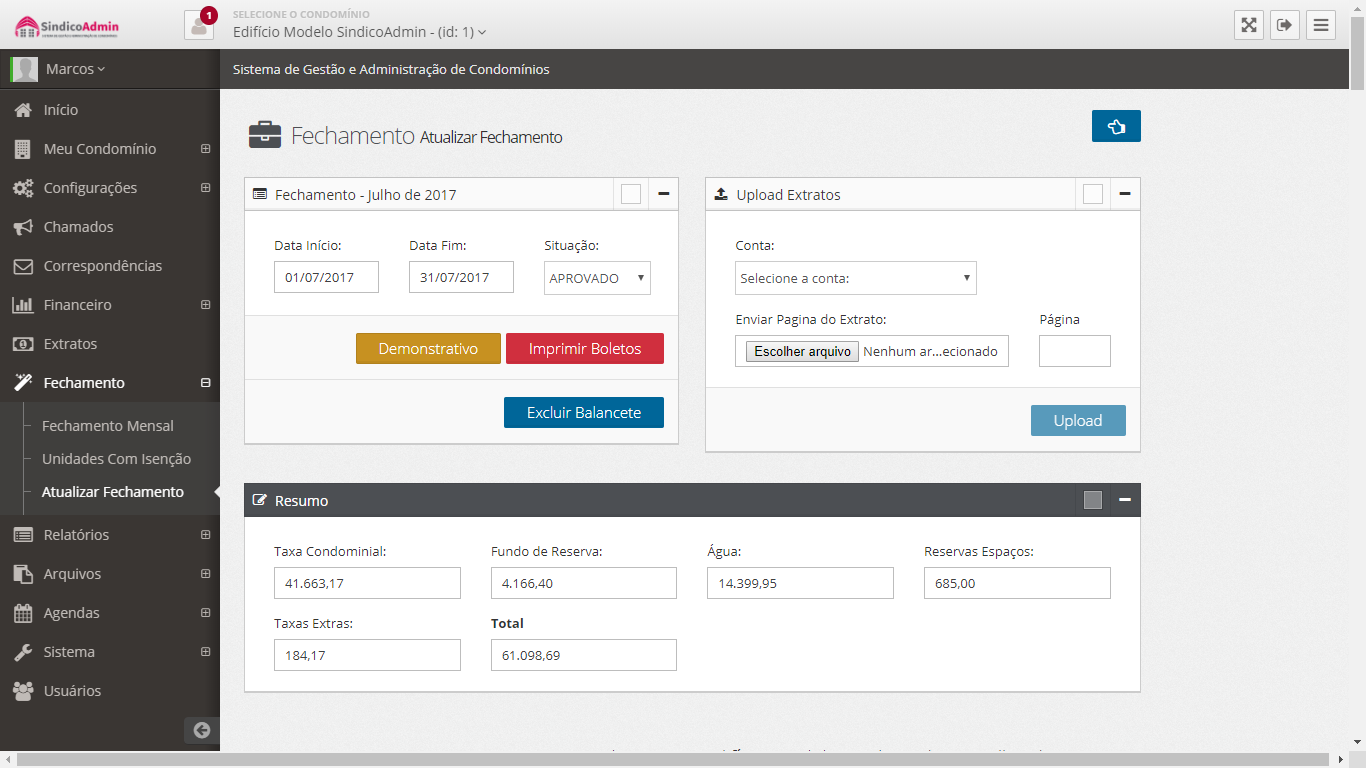
Task: Toggle fullscreen with the expand arrows icon
Action: 1249,25
